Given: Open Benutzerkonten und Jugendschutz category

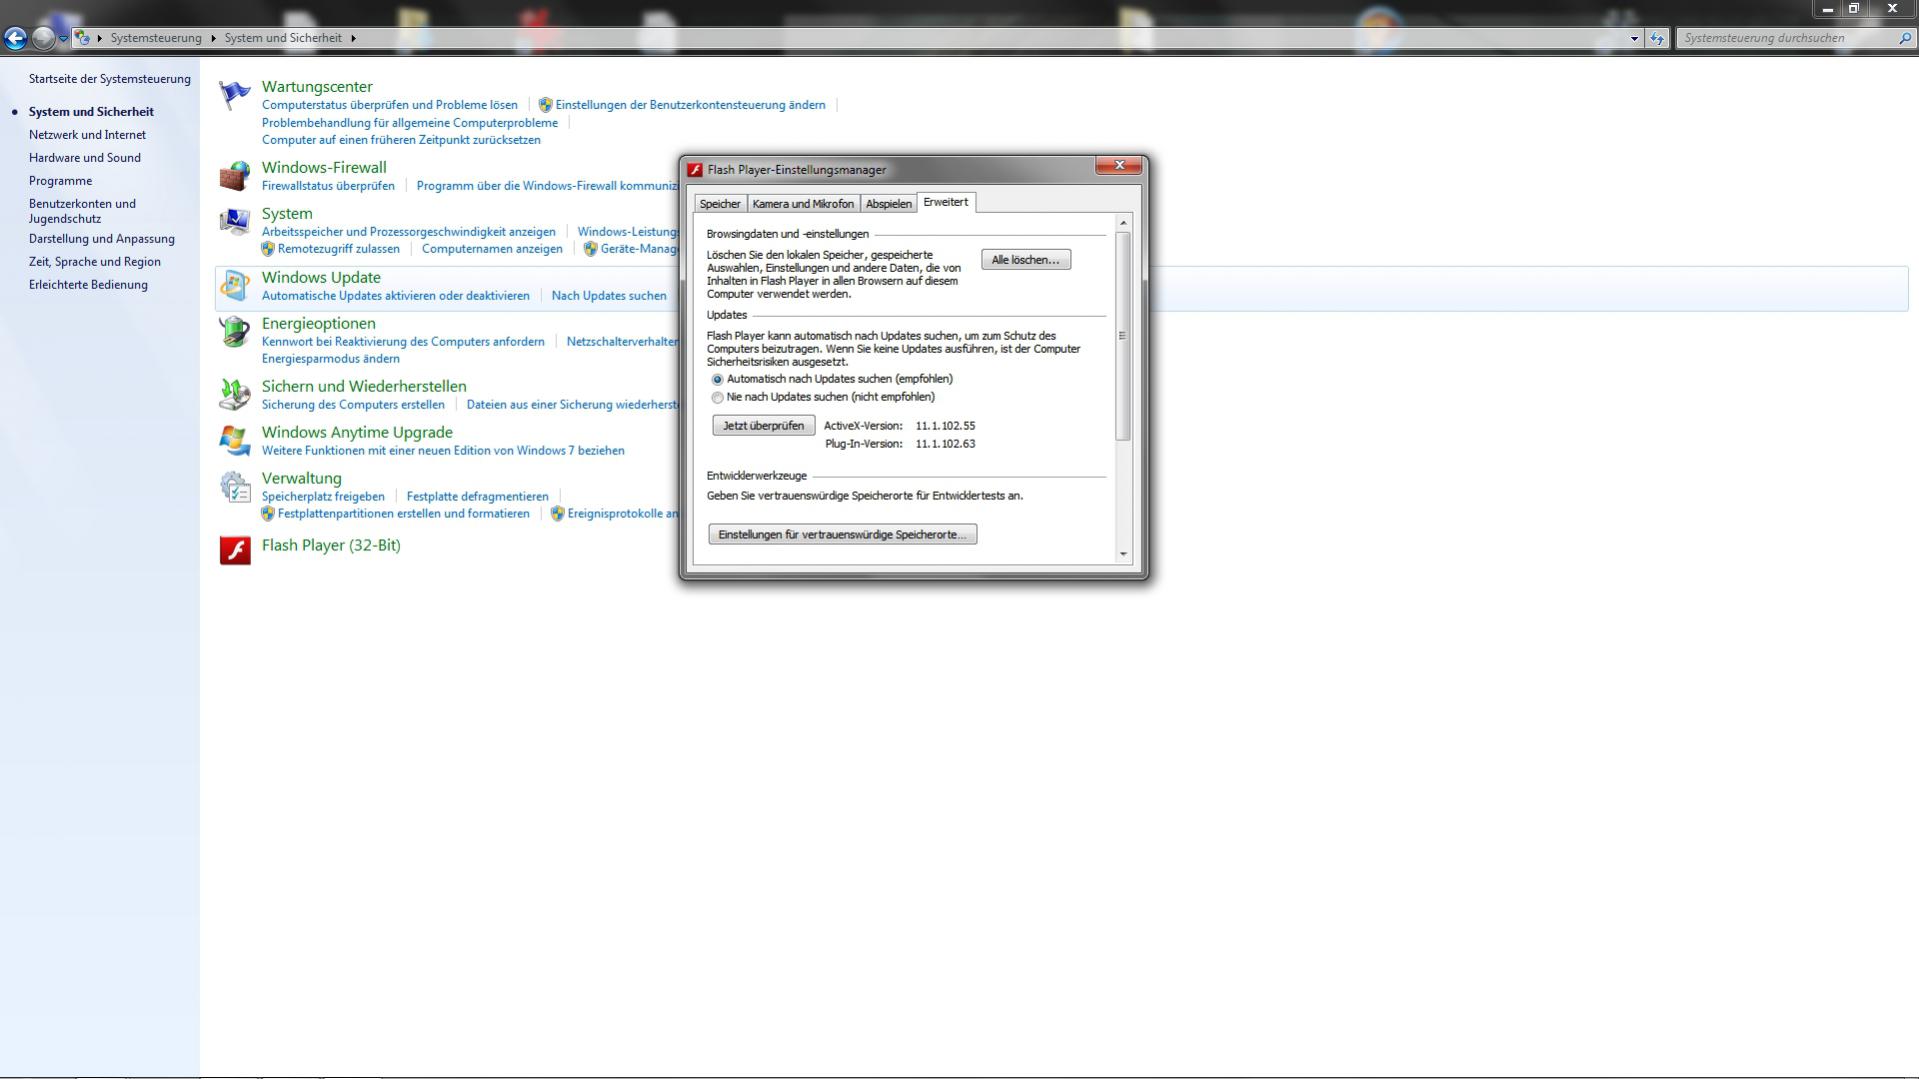Looking at the screenshot, I should coord(82,211).
